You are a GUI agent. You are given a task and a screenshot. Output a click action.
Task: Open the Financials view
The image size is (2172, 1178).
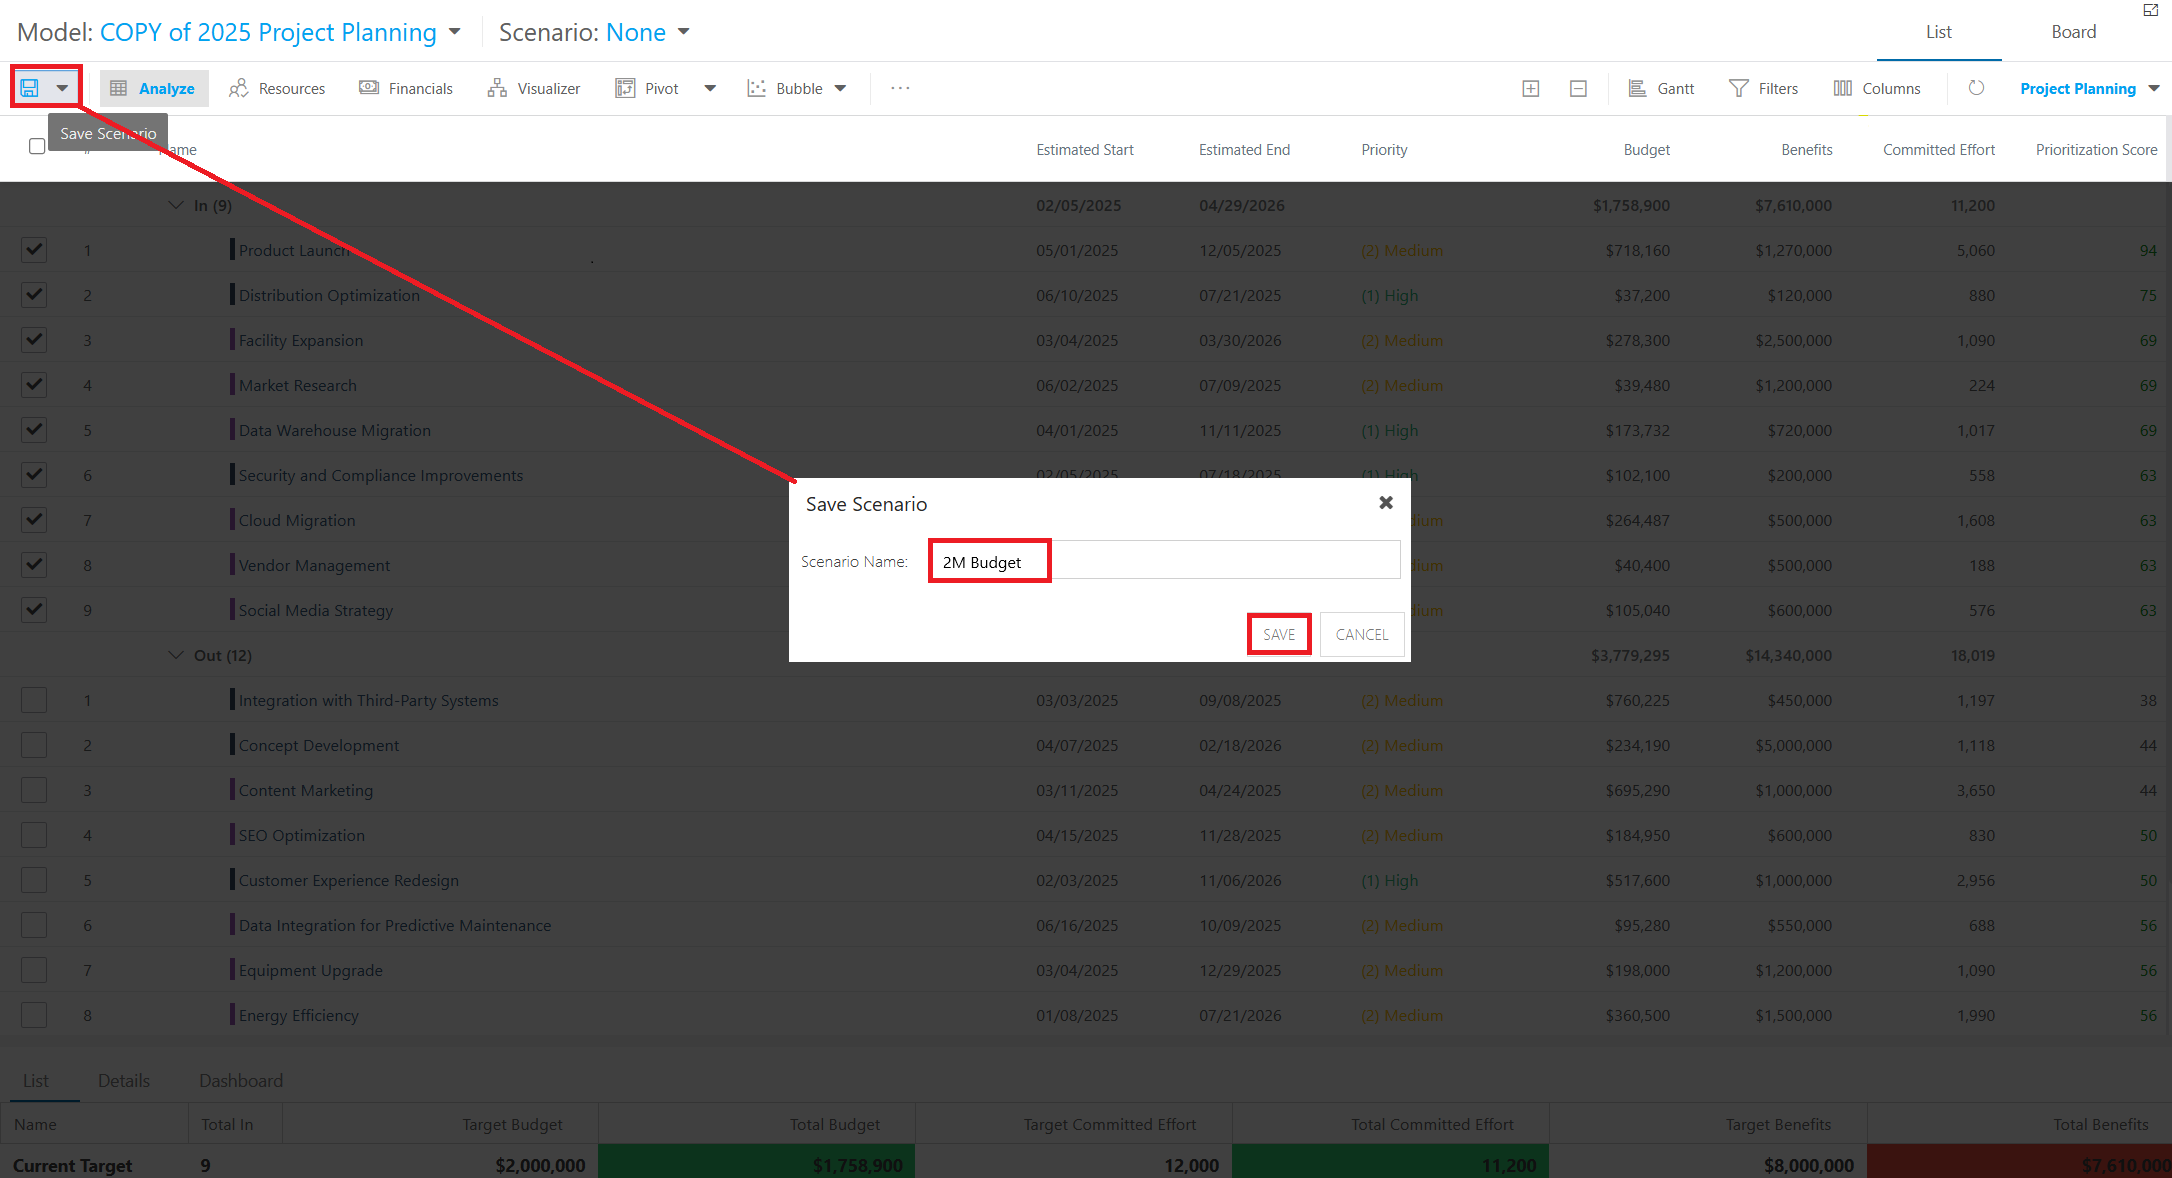pyautogui.click(x=406, y=88)
